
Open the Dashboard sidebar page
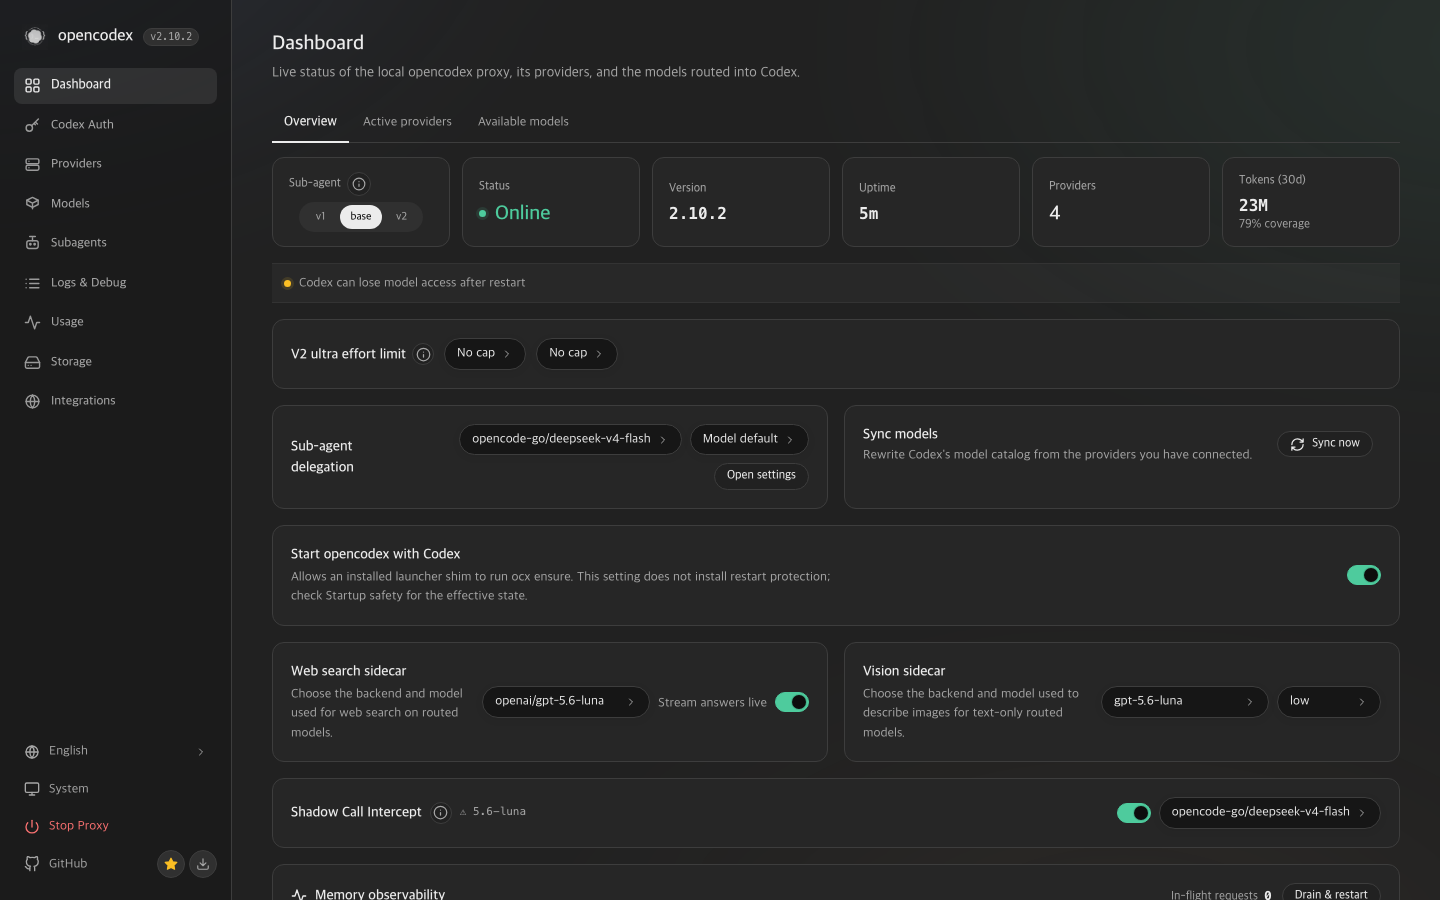click(115, 85)
